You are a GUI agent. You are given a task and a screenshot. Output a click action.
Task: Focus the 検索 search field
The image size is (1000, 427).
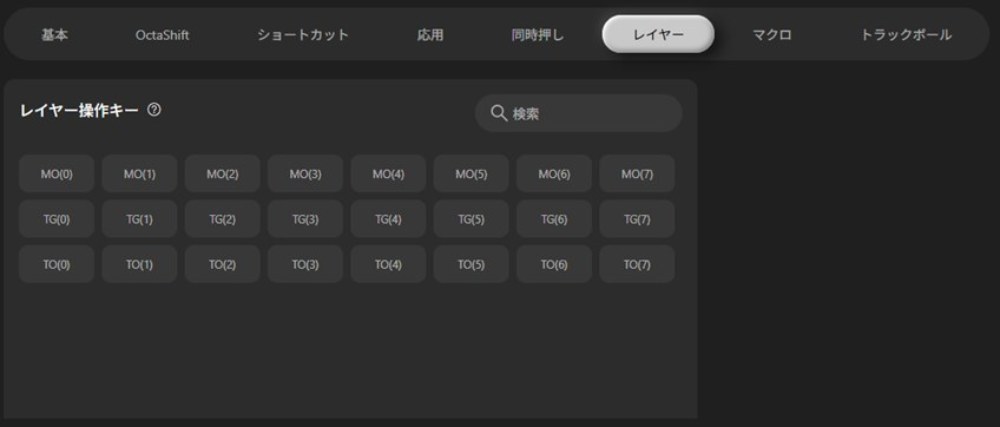click(578, 113)
